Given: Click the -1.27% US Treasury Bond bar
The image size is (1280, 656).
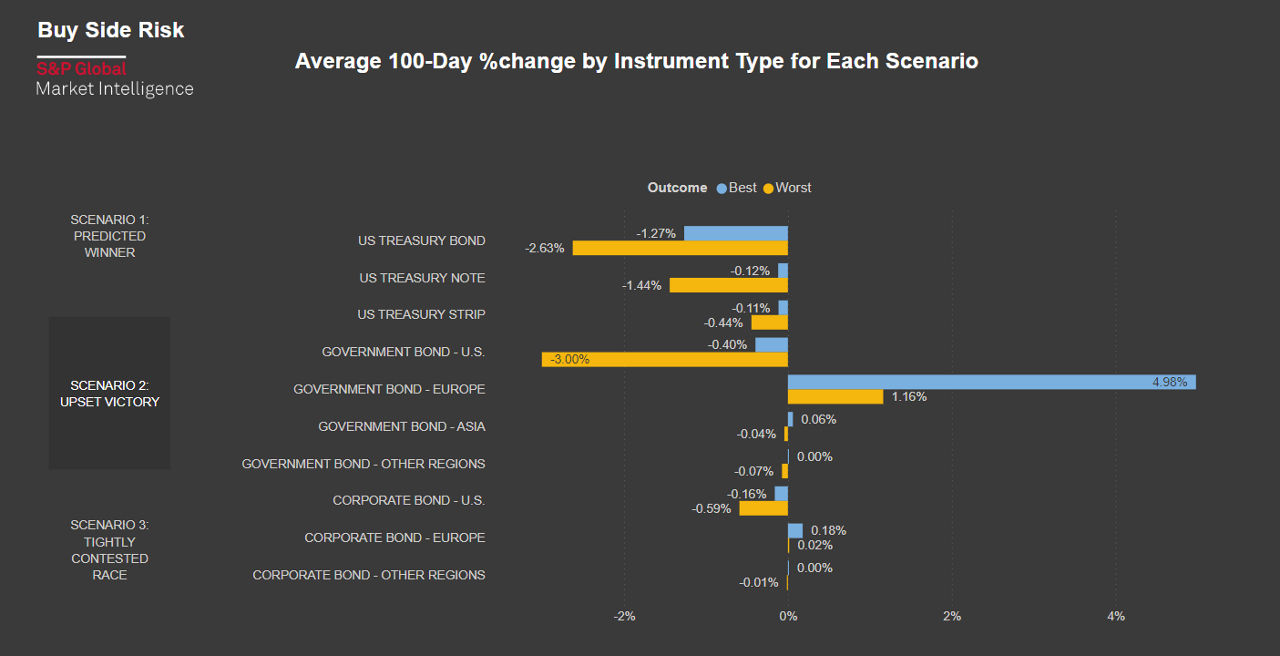Looking at the screenshot, I should 736,233.
